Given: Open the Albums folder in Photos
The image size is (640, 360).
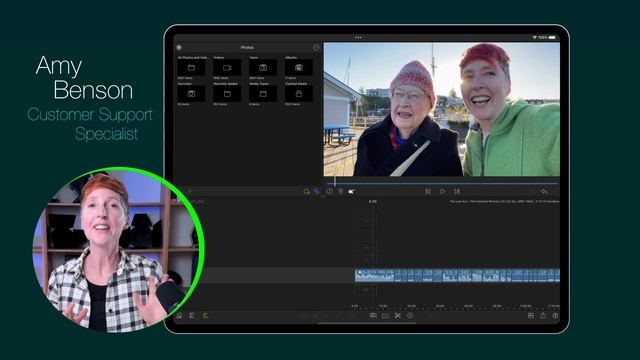Looking at the screenshot, I should (299, 68).
